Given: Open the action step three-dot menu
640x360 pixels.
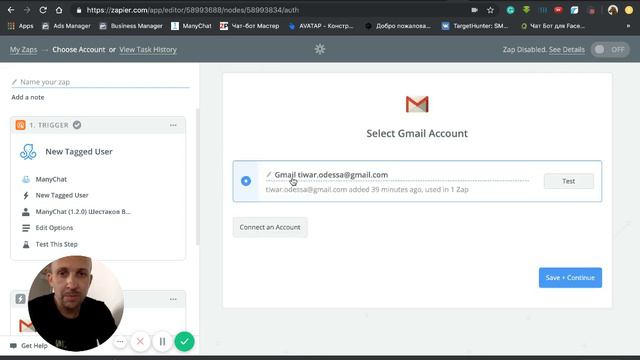Looking at the screenshot, I should pos(173,299).
